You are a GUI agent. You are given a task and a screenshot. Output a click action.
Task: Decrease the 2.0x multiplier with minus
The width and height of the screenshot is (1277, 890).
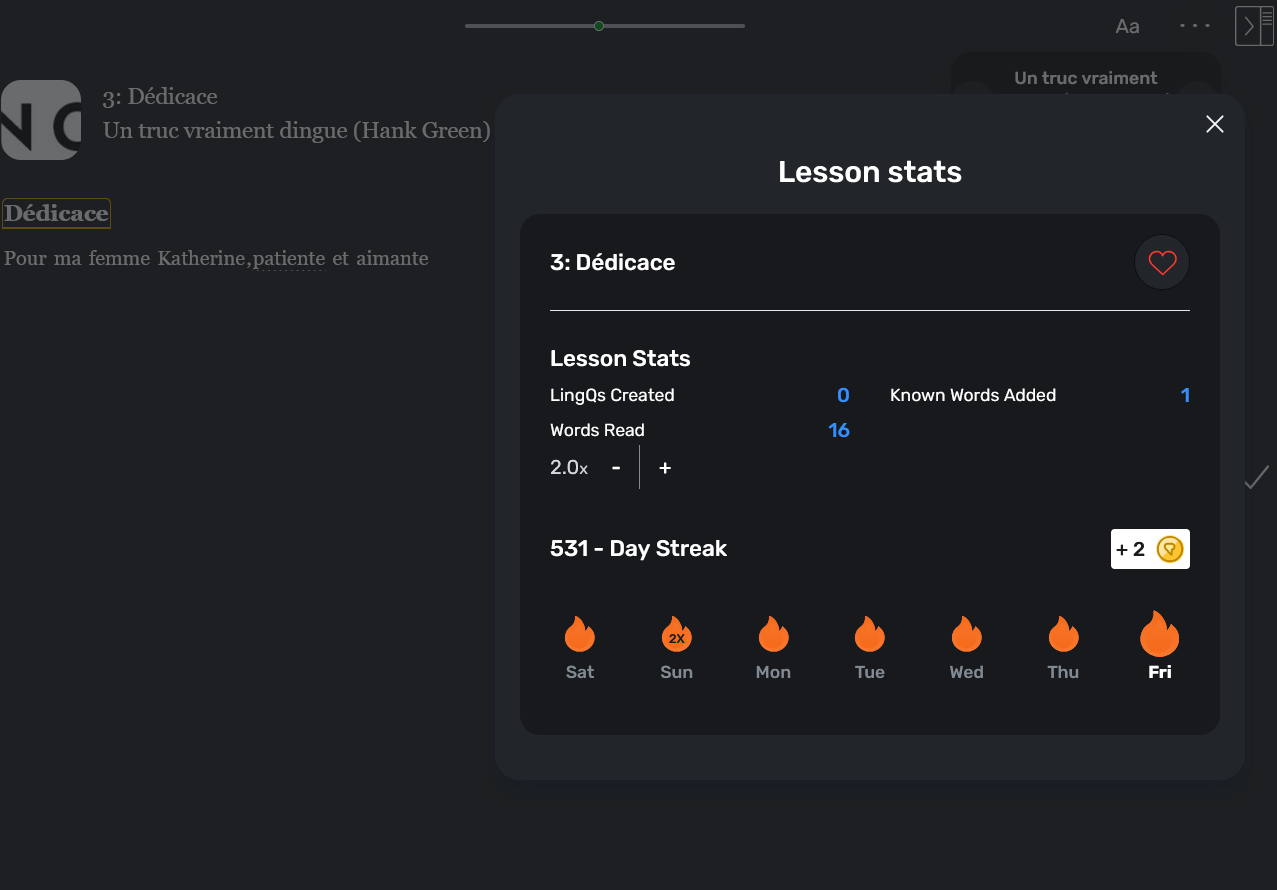[x=616, y=467]
